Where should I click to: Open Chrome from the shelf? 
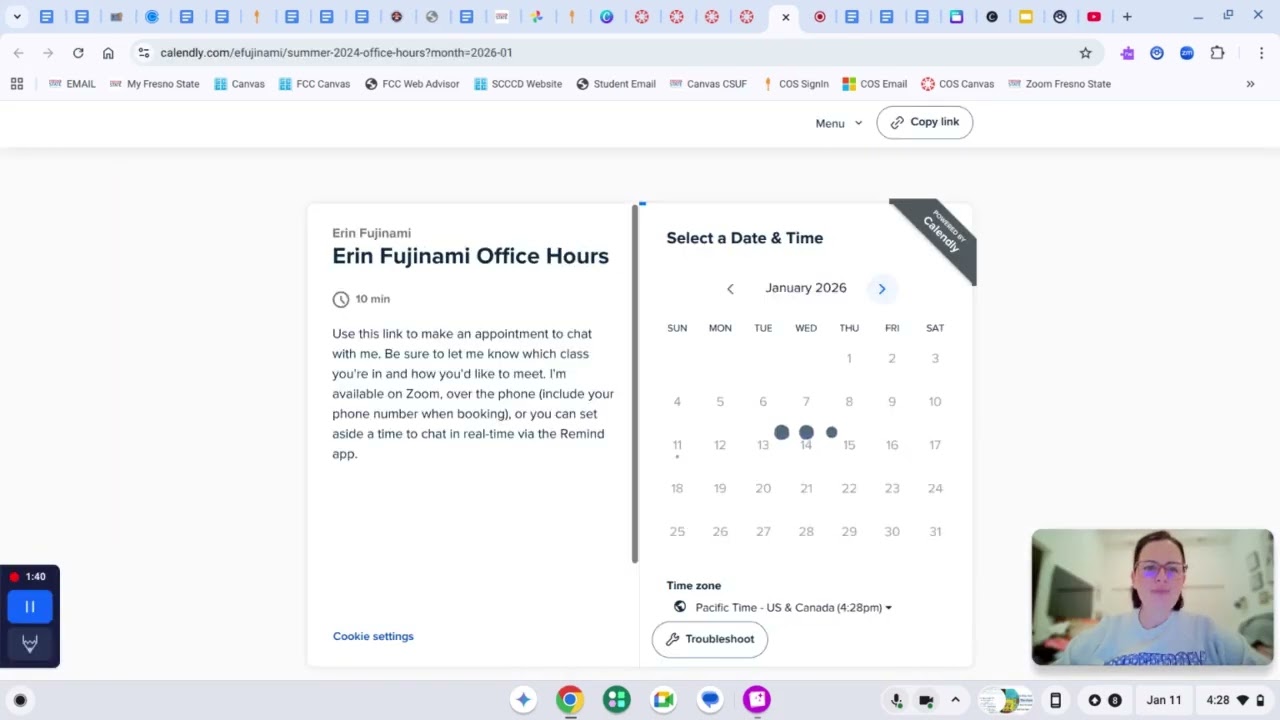570,700
